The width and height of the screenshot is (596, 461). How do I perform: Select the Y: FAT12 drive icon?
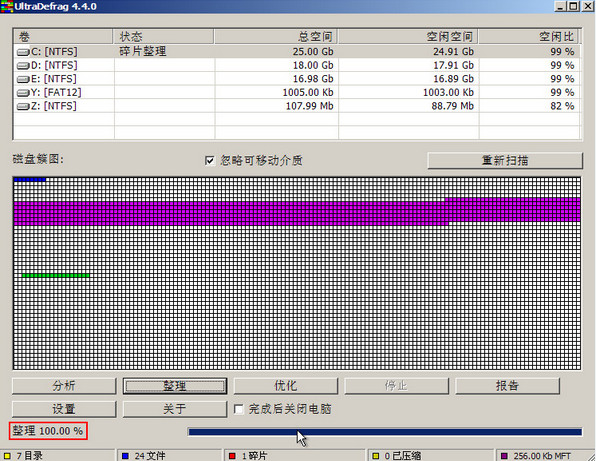23,93
